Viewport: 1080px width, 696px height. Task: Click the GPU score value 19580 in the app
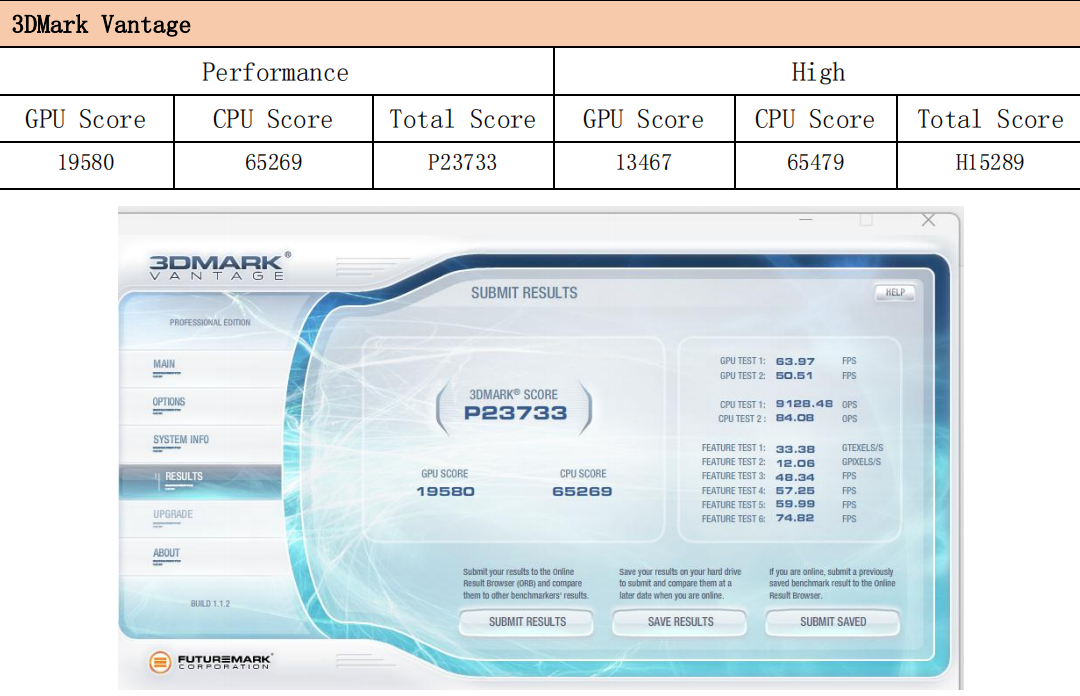[x=445, y=491]
